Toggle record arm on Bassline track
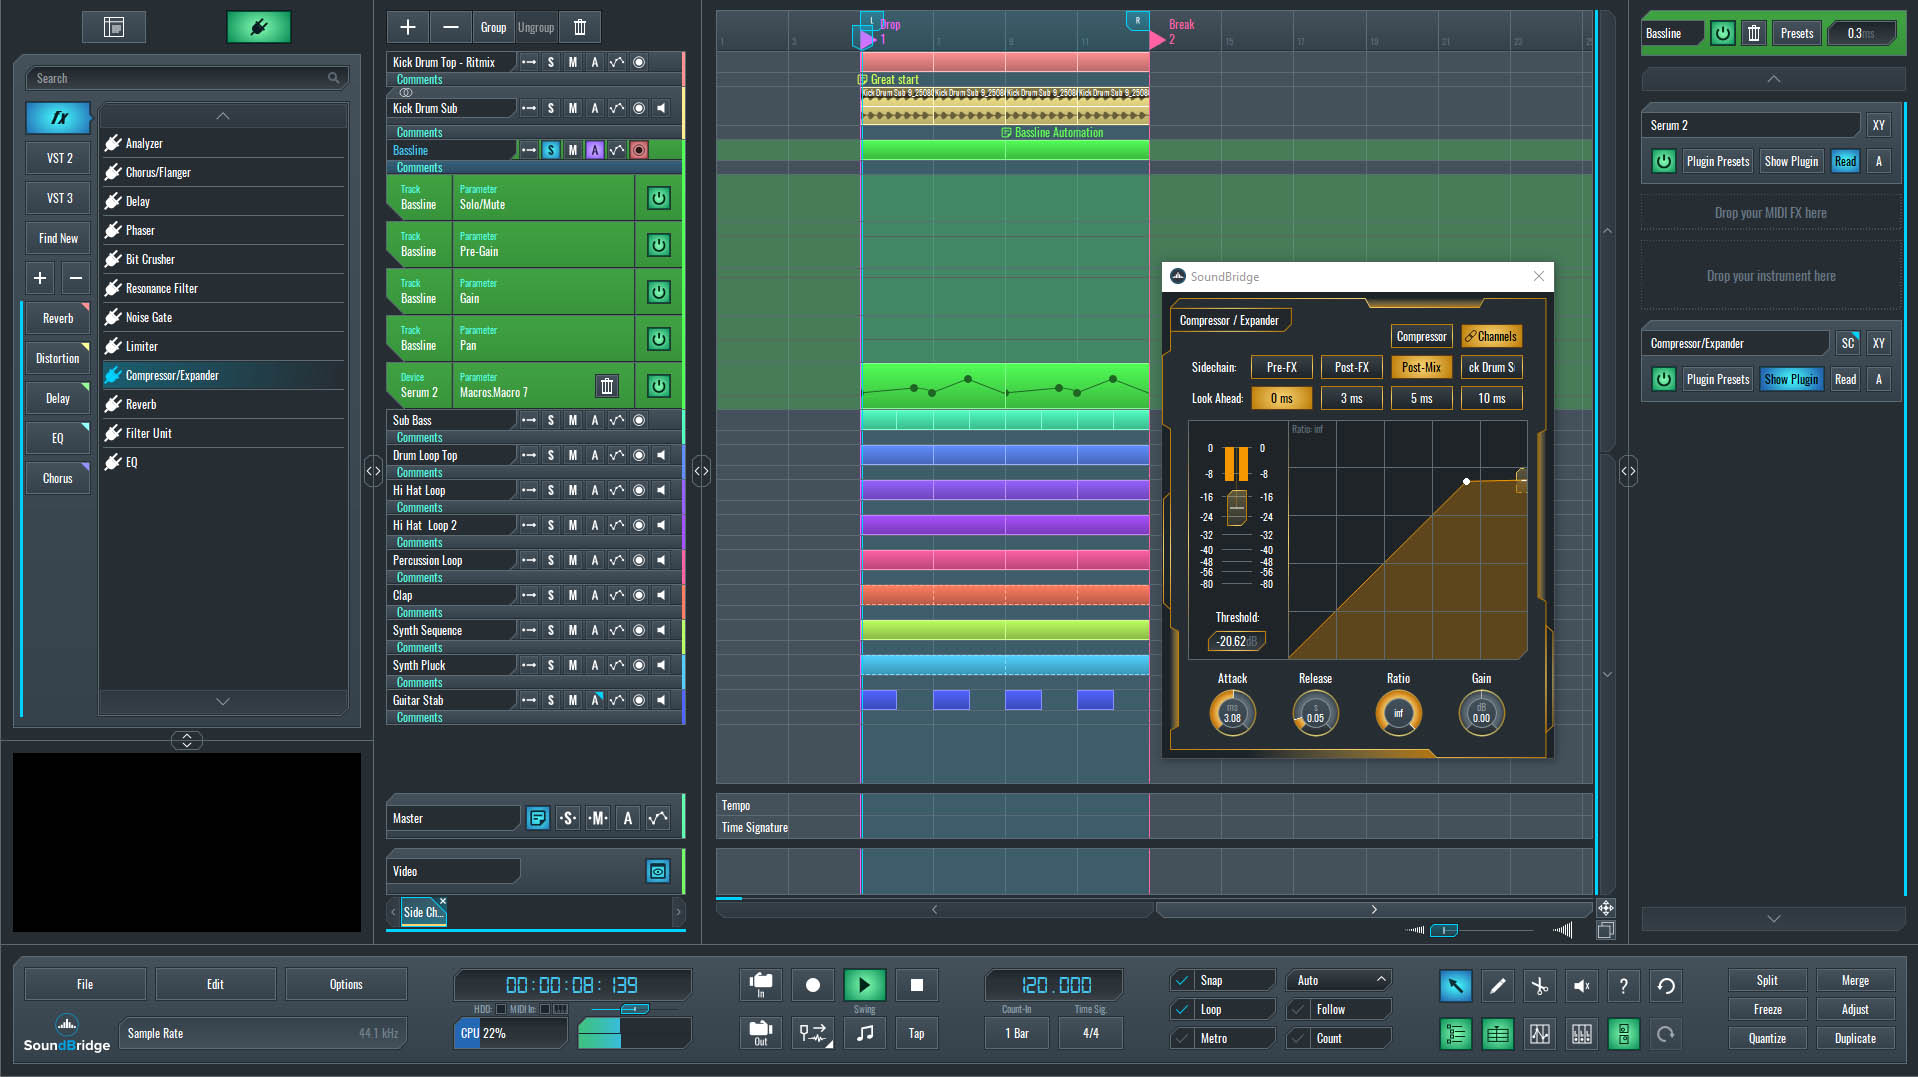The width and height of the screenshot is (1918, 1077). tap(639, 150)
